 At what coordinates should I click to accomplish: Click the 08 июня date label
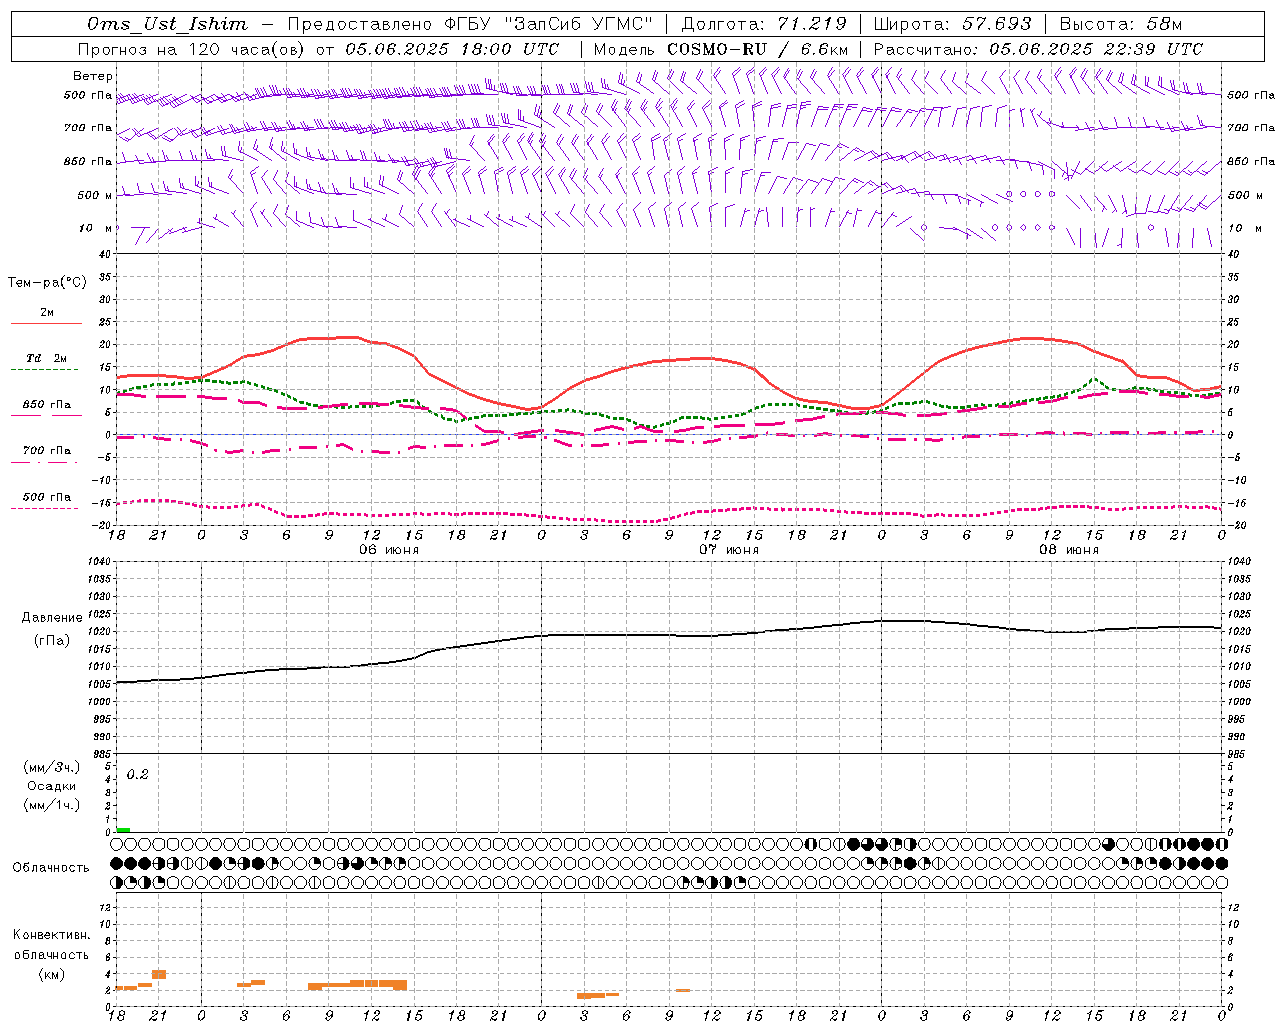(x=1069, y=550)
